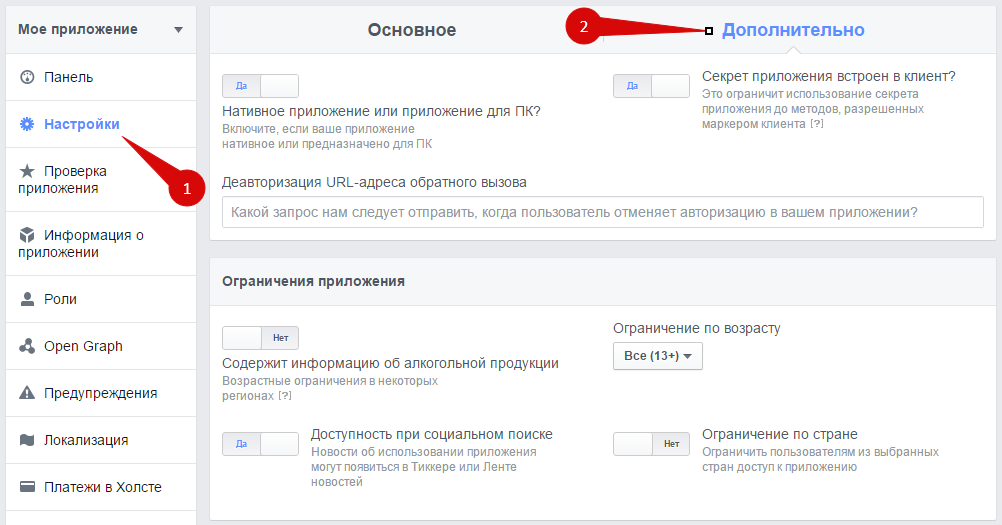
Task: Click the gear icon next to Настройки
Action: pos(27,124)
